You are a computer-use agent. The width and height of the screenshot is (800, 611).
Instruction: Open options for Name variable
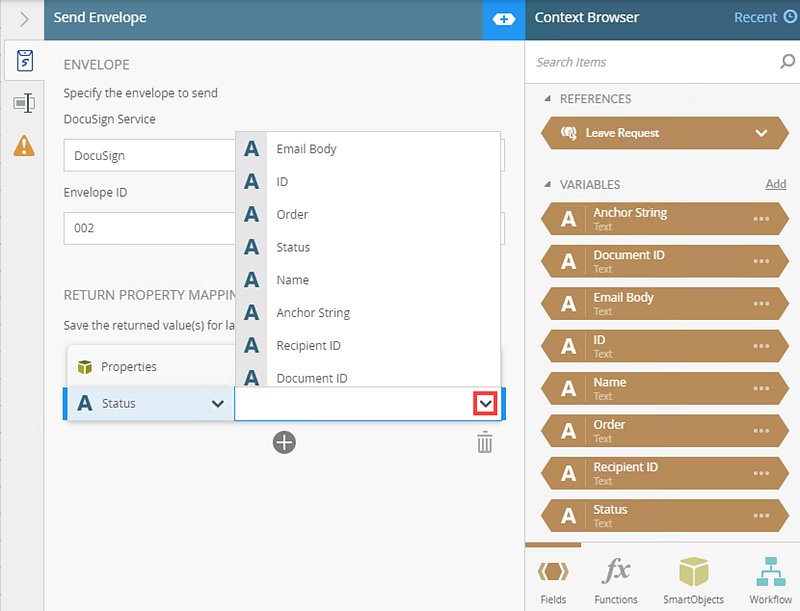[x=761, y=388]
